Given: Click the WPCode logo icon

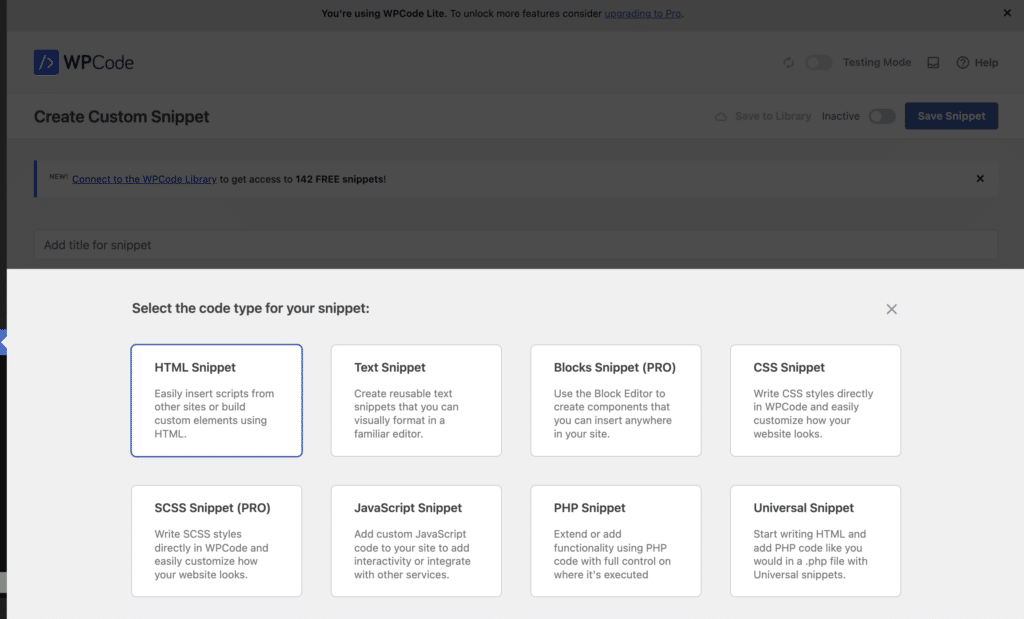Looking at the screenshot, I should [x=46, y=63].
